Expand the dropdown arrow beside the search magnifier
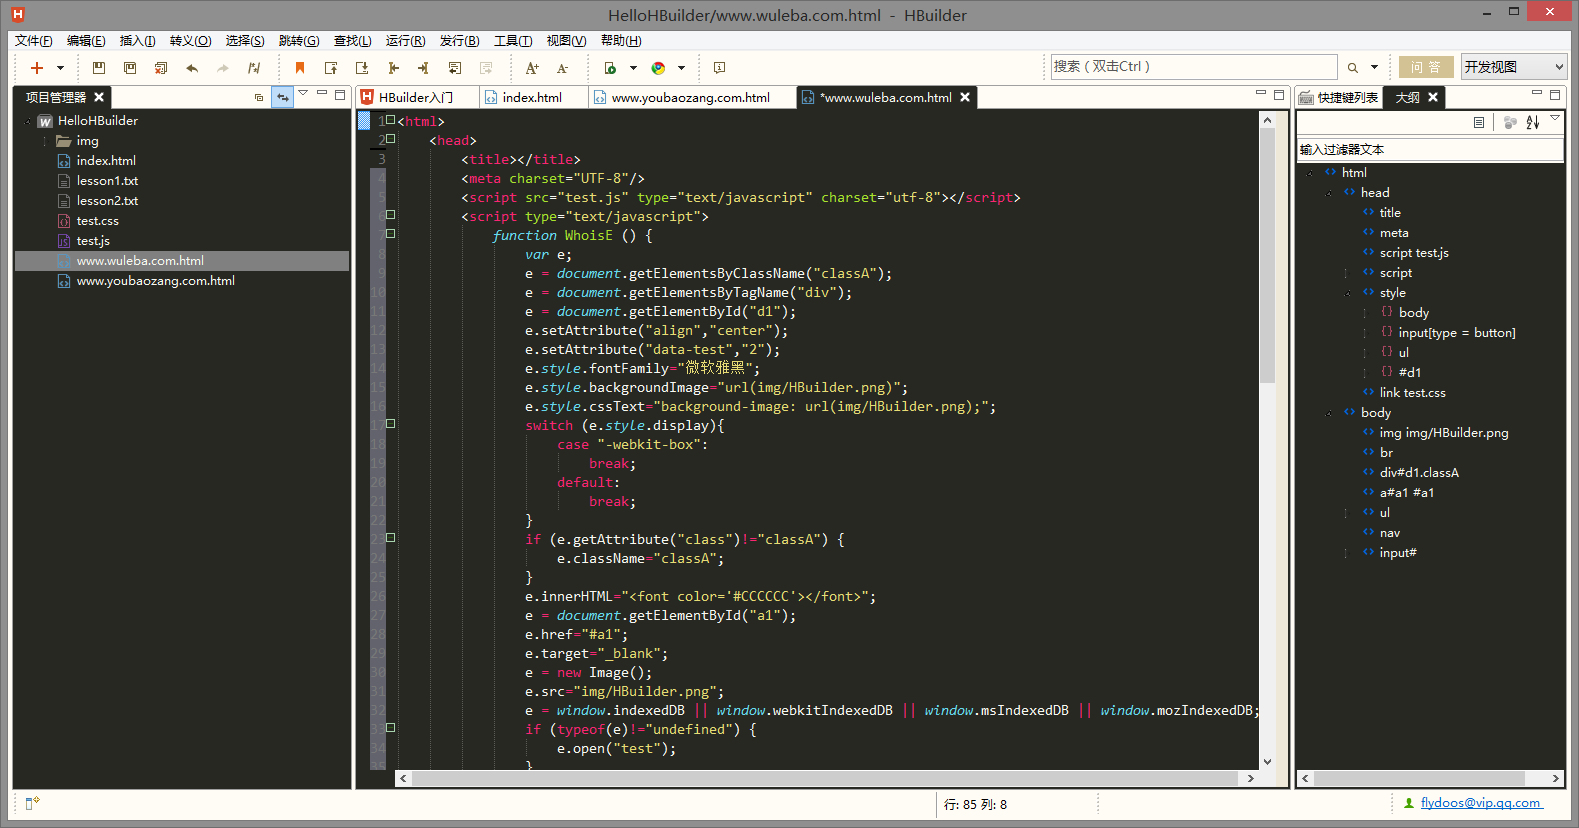The height and width of the screenshot is (828, 1579). (x=1374, y=68)
